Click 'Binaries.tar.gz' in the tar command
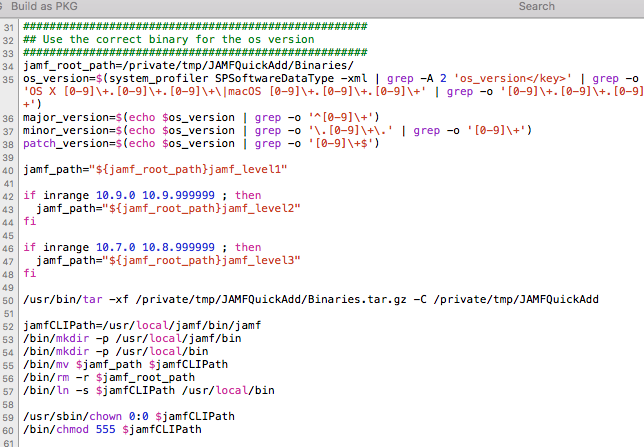 pos(357,299)
